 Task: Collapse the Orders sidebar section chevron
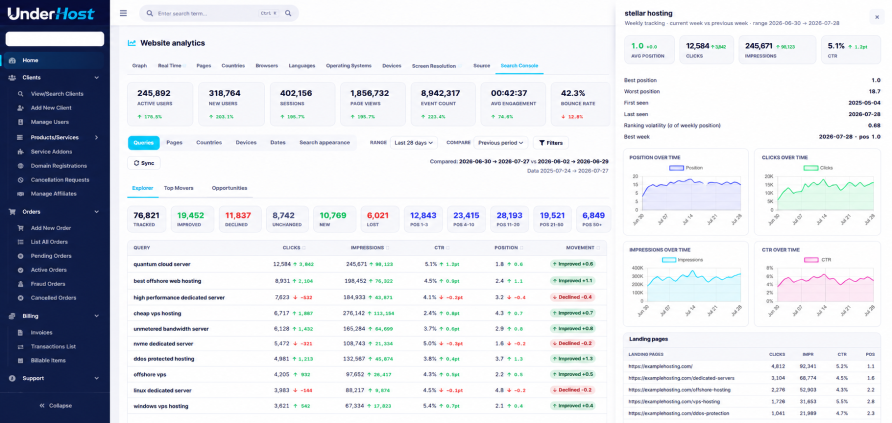pyautogui.click(x=97, y=212)
